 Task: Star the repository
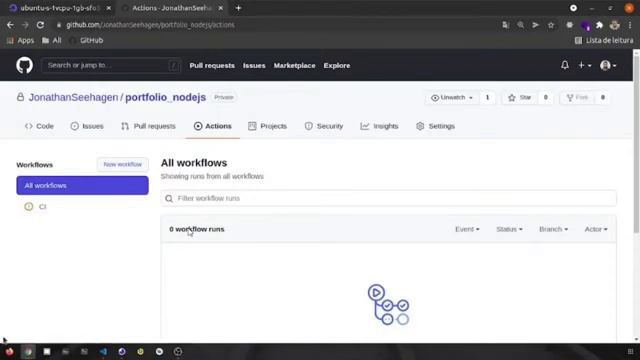click(x=519, y=98)
